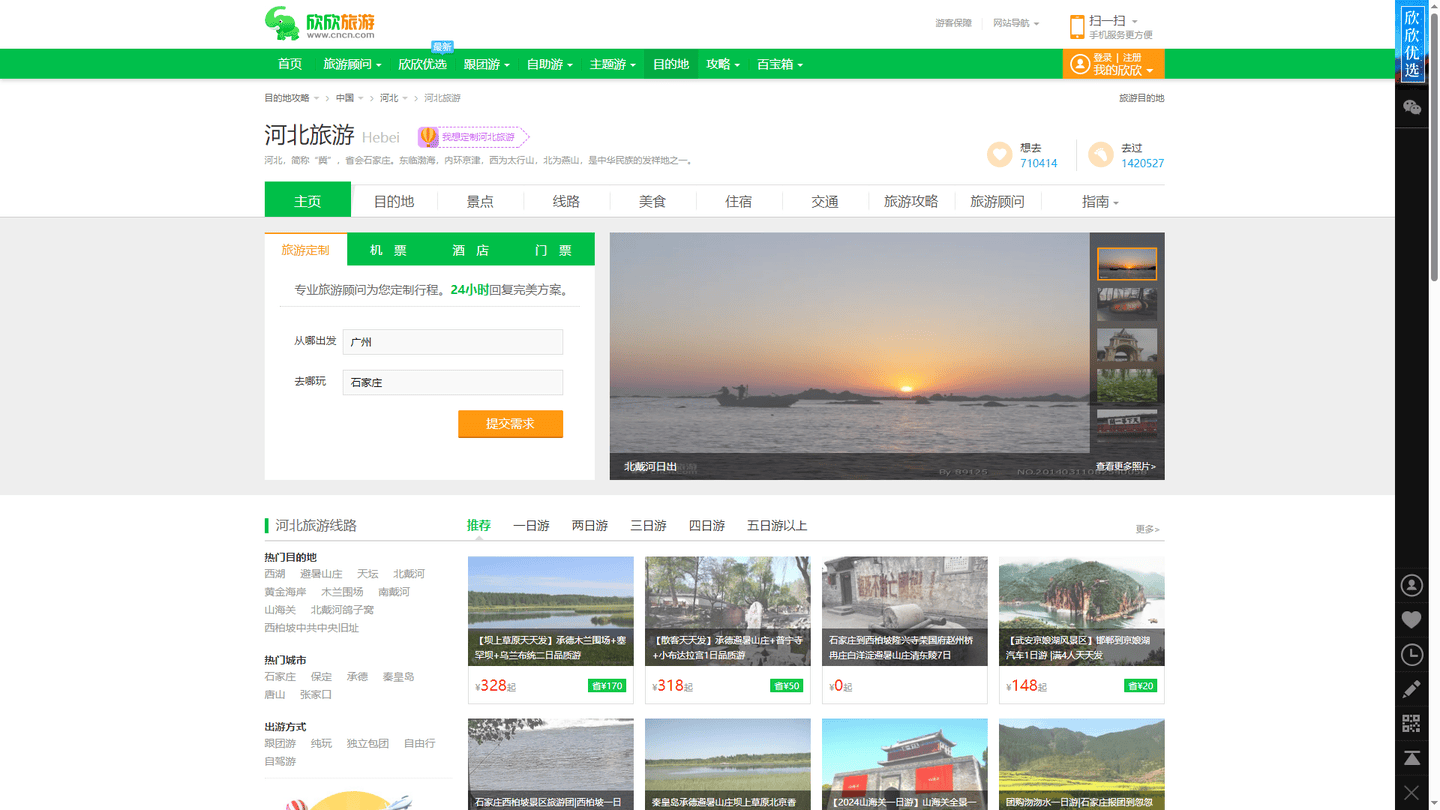Open 承德木兰围场 ¥328 tour card
Viewport: 1440px width, 810px height.
[x=551, y=629]
